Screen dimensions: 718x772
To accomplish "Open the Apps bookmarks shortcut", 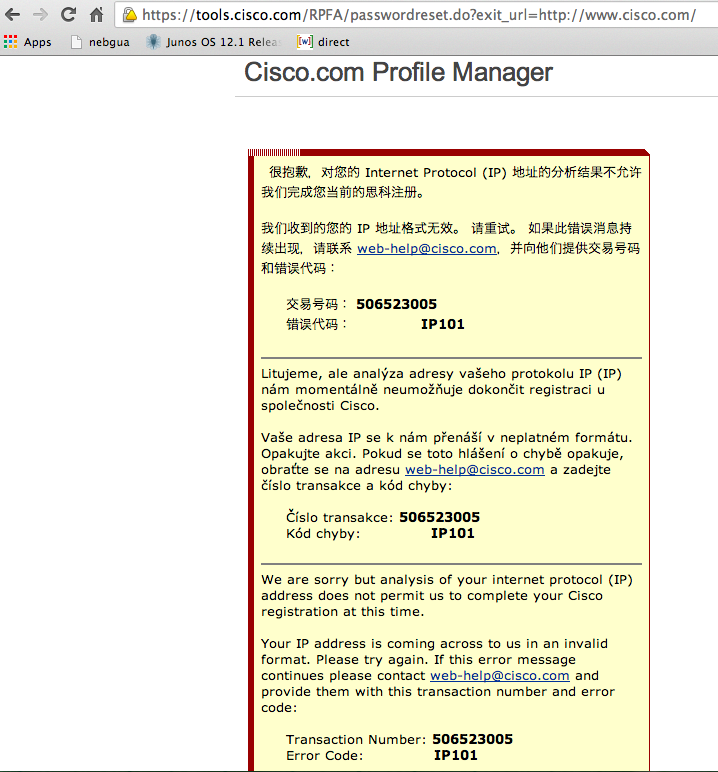I will coord(28,42).
